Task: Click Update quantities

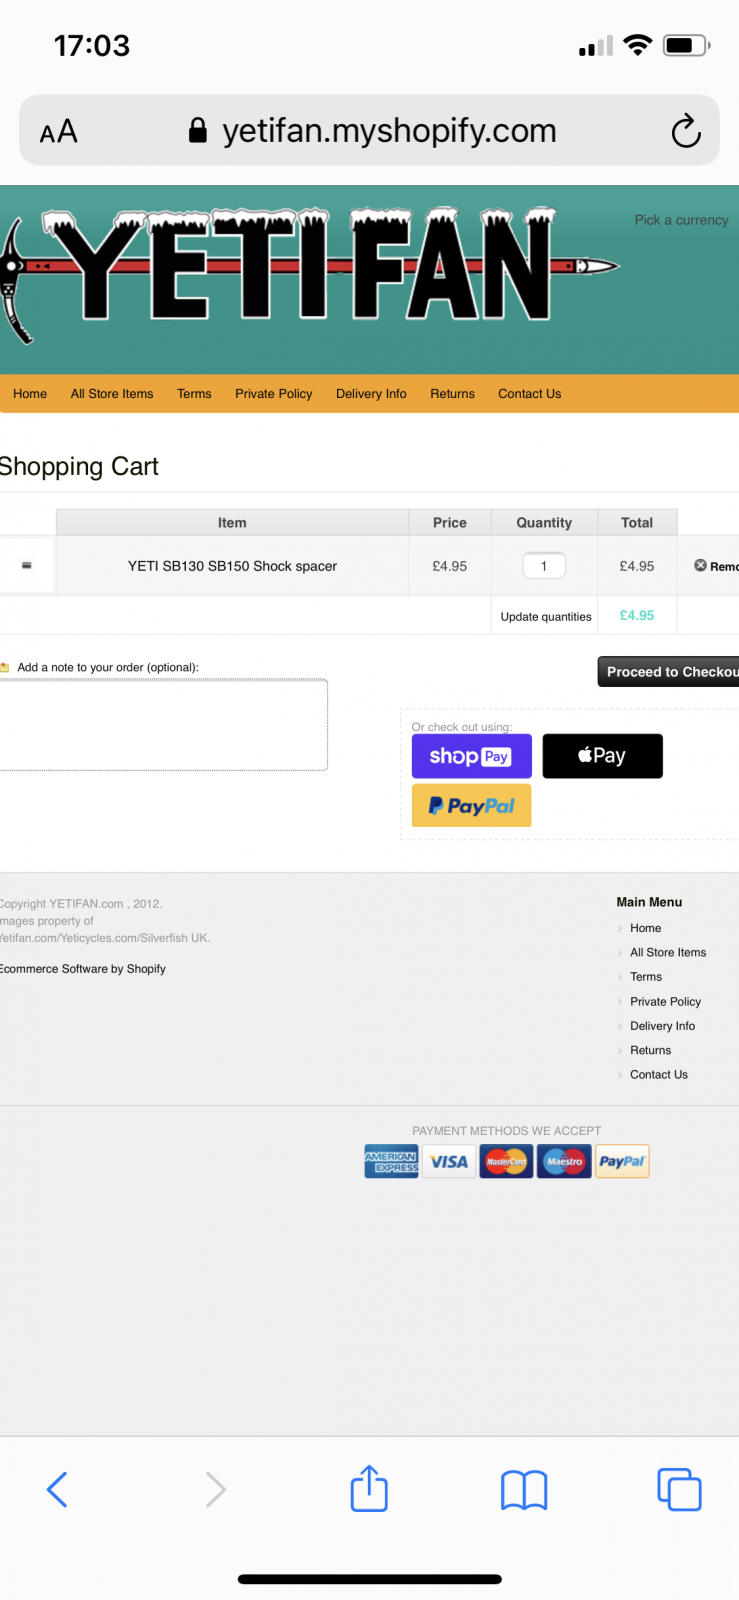Action: [545, 617]
